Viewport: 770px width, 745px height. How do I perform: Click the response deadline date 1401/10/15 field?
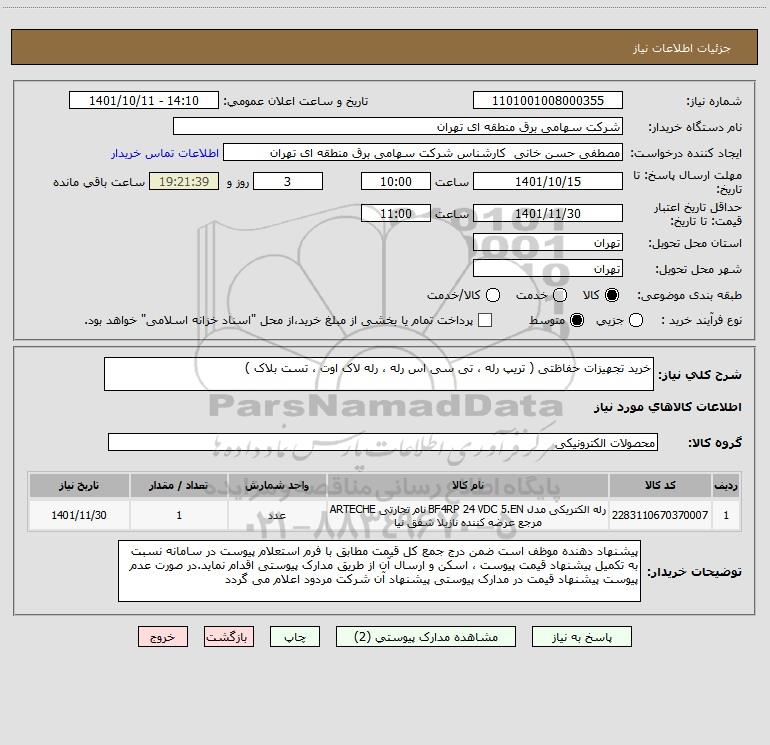[548, 181]
